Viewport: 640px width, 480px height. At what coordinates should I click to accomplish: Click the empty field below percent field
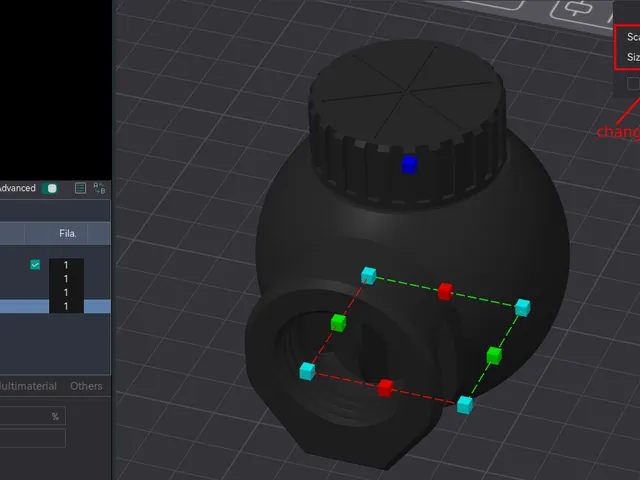tap(33, 438)
